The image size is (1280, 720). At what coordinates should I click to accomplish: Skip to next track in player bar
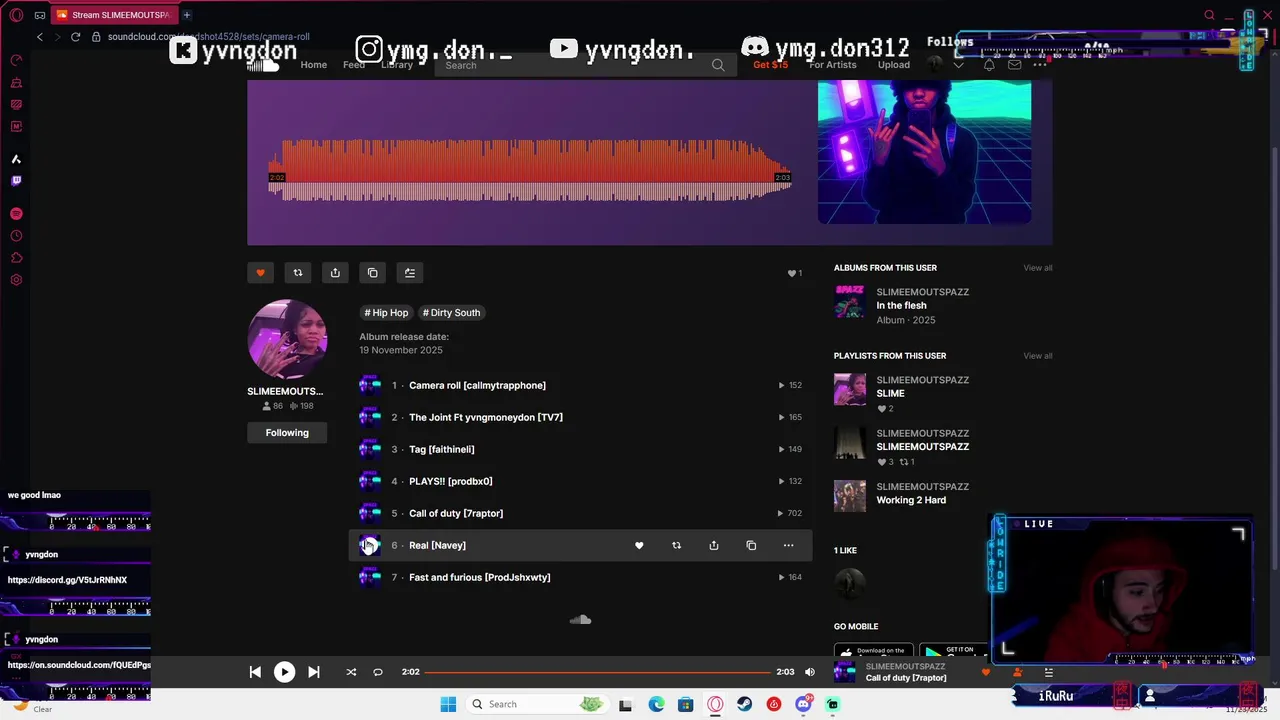point(313,672)
